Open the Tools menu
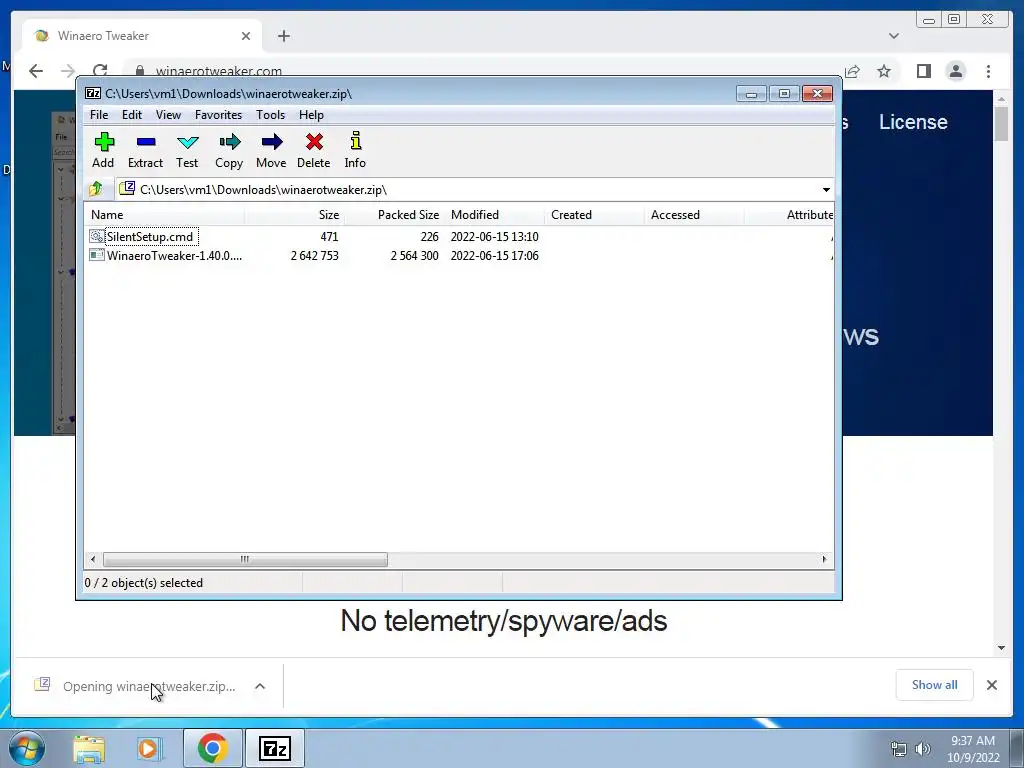The width and height of the screenshot is (1024, 768). [x=270, y=115]
